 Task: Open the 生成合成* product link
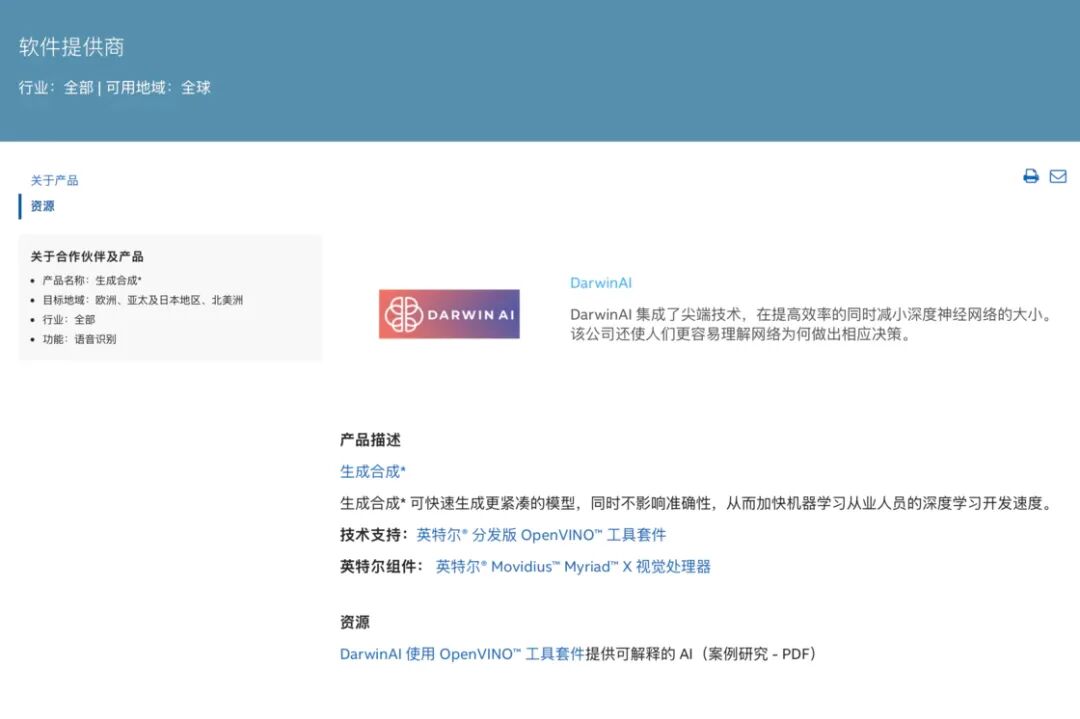point(373,472)
